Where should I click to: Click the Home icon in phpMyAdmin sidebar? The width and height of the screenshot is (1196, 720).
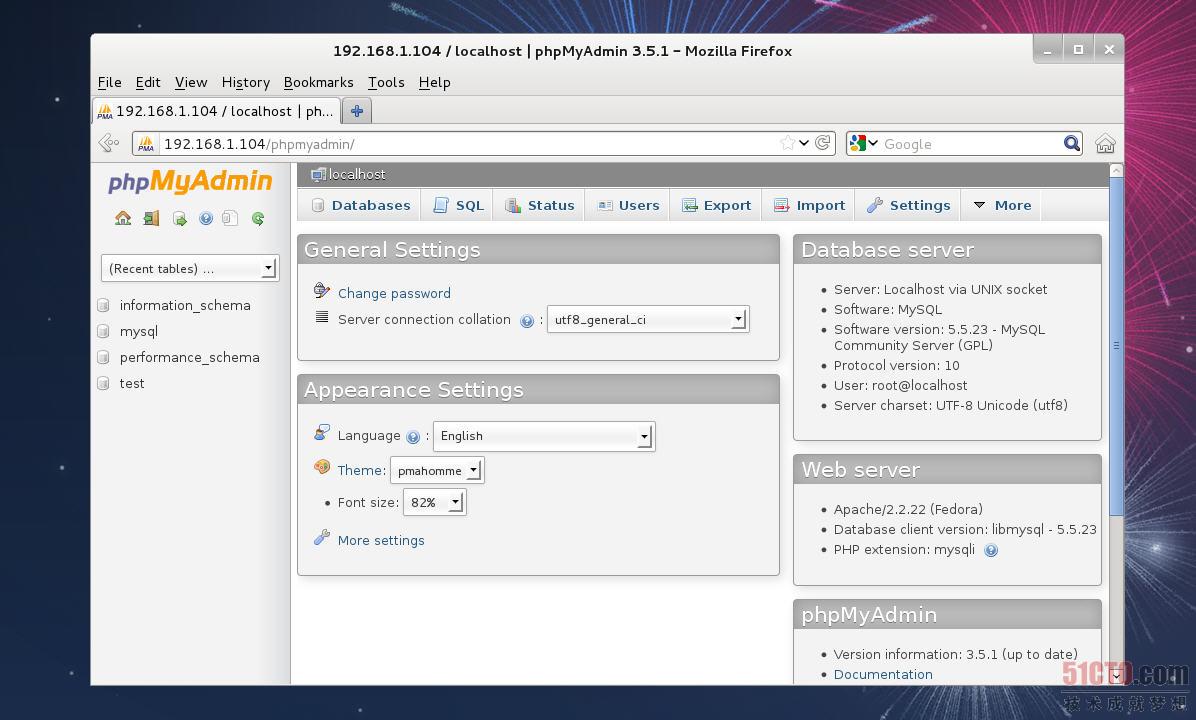pos(123,219)
